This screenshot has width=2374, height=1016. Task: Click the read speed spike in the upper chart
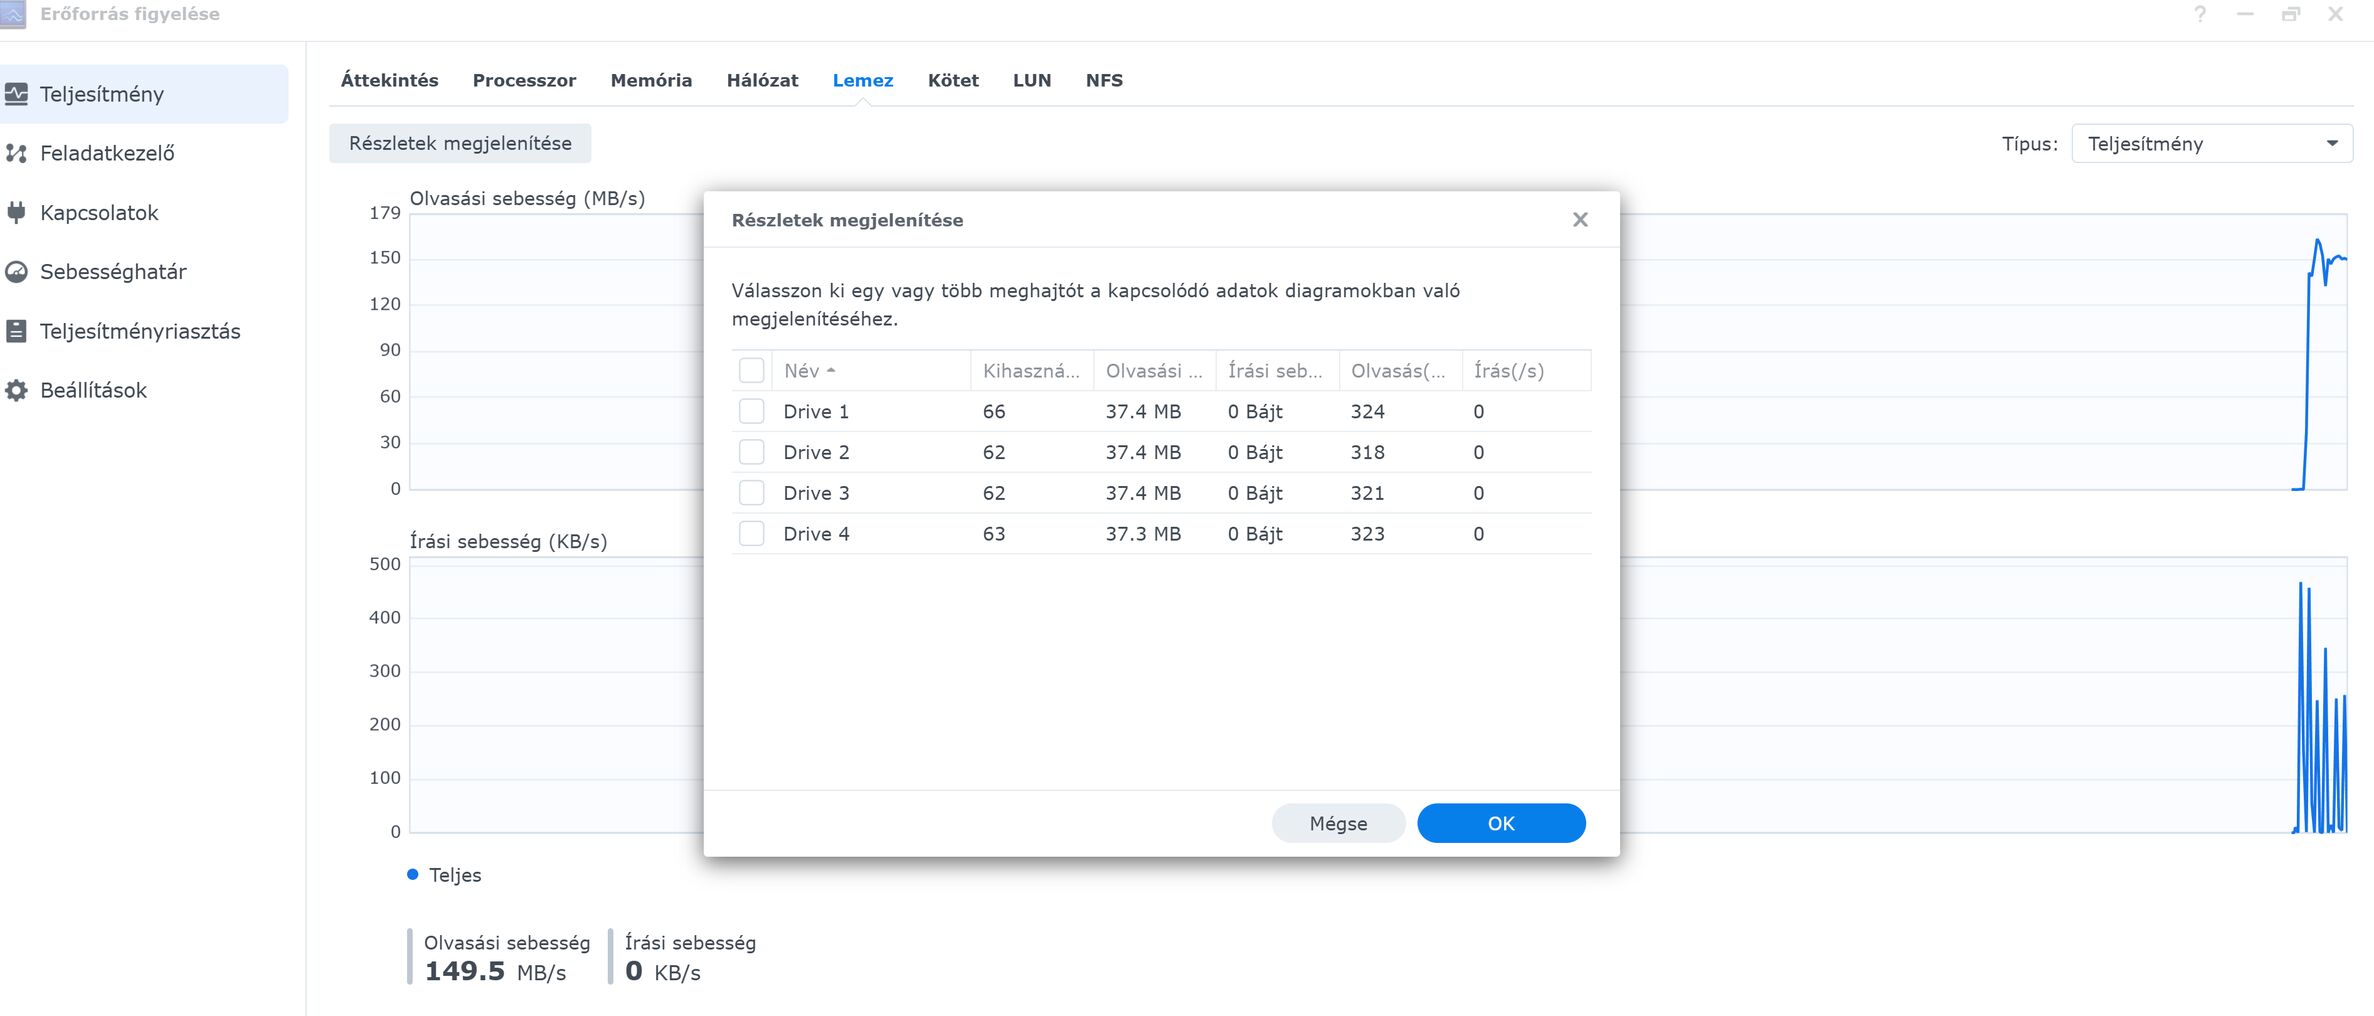point(2320,364)
